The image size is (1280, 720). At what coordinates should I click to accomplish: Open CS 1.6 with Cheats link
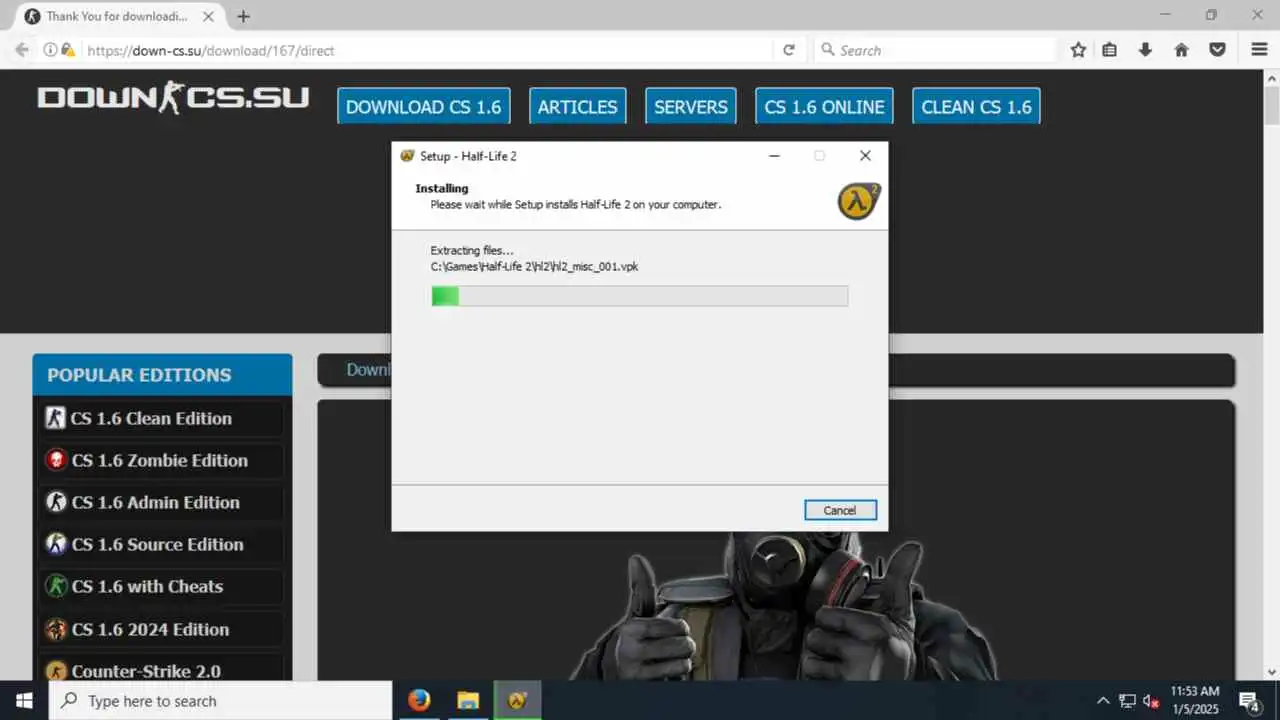click(147, 586)
